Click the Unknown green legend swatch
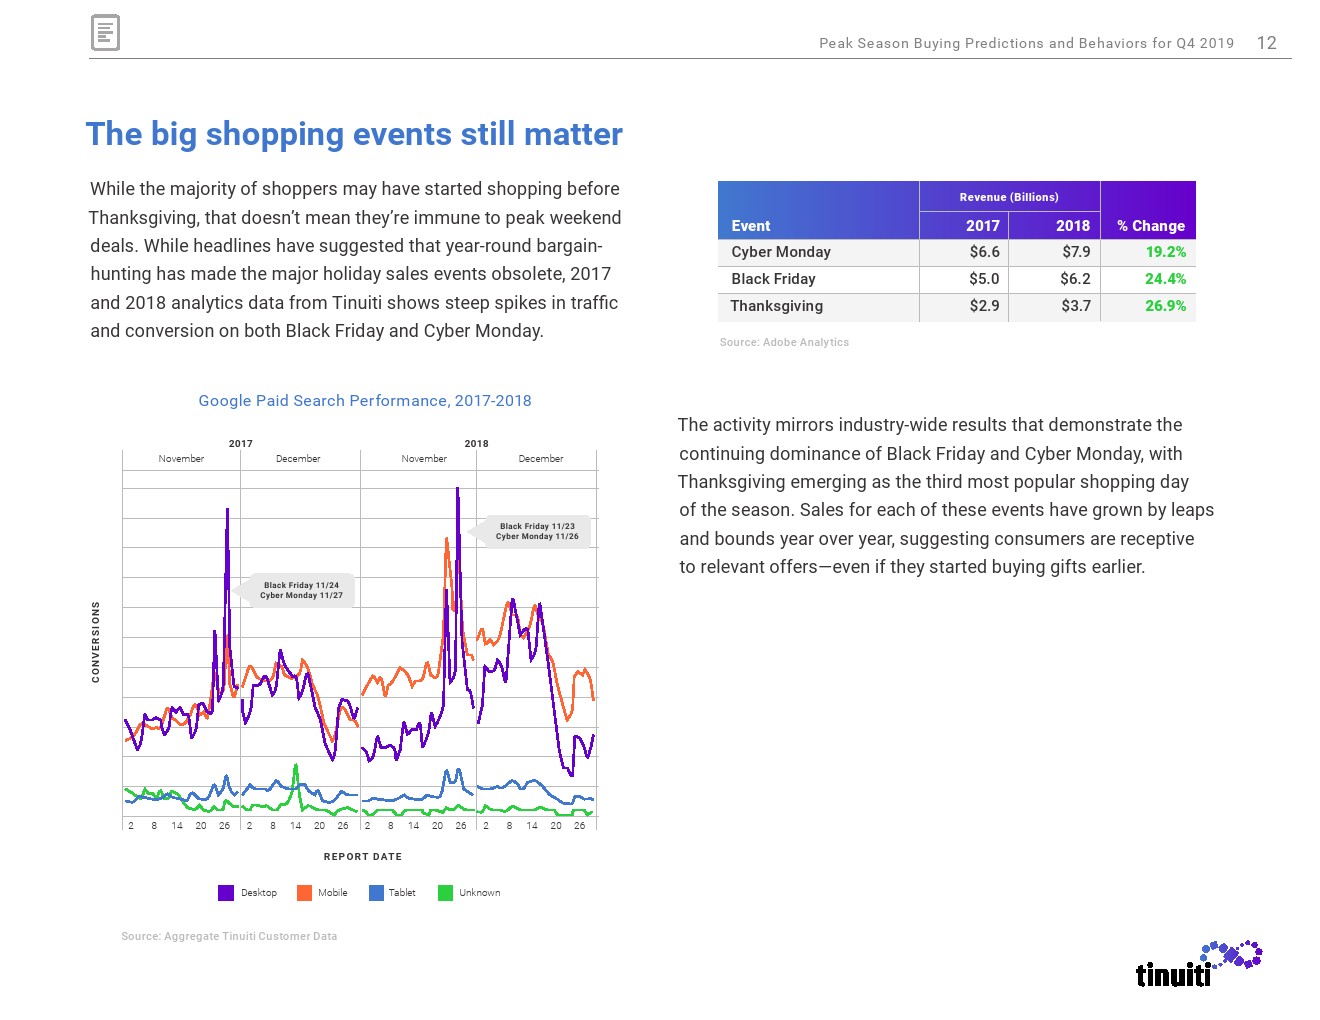Viewport: 1320px width, 1020px height. coord(445,893)
